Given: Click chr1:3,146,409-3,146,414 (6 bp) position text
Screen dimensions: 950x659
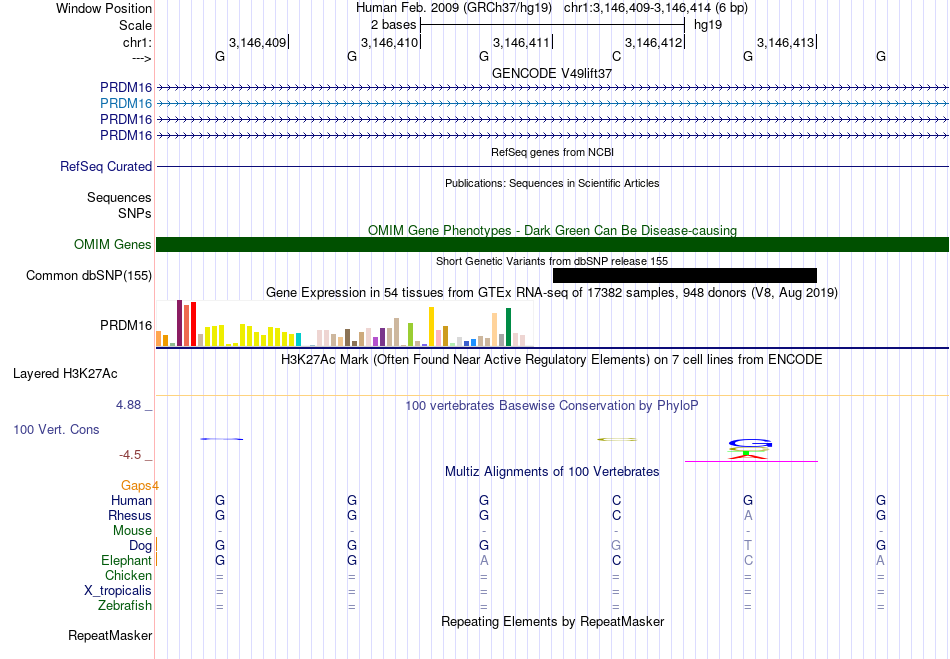Looking at the screenshot, I should 656,8.
